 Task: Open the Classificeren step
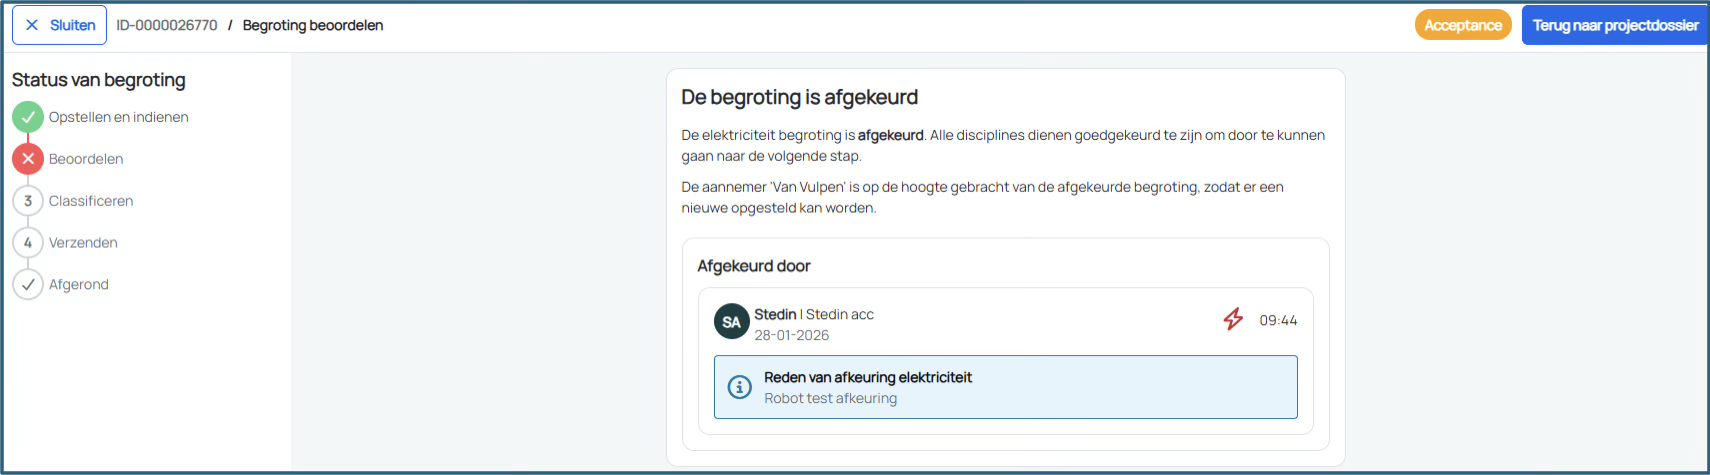(x=91, y=201)
